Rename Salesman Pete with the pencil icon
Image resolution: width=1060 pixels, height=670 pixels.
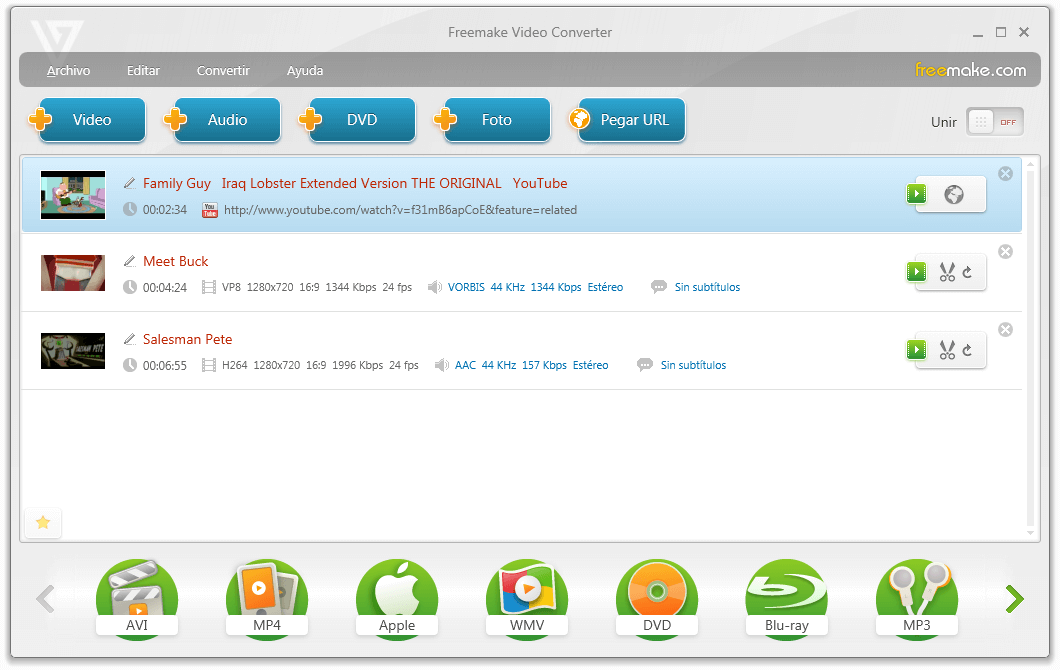[130, 339]
